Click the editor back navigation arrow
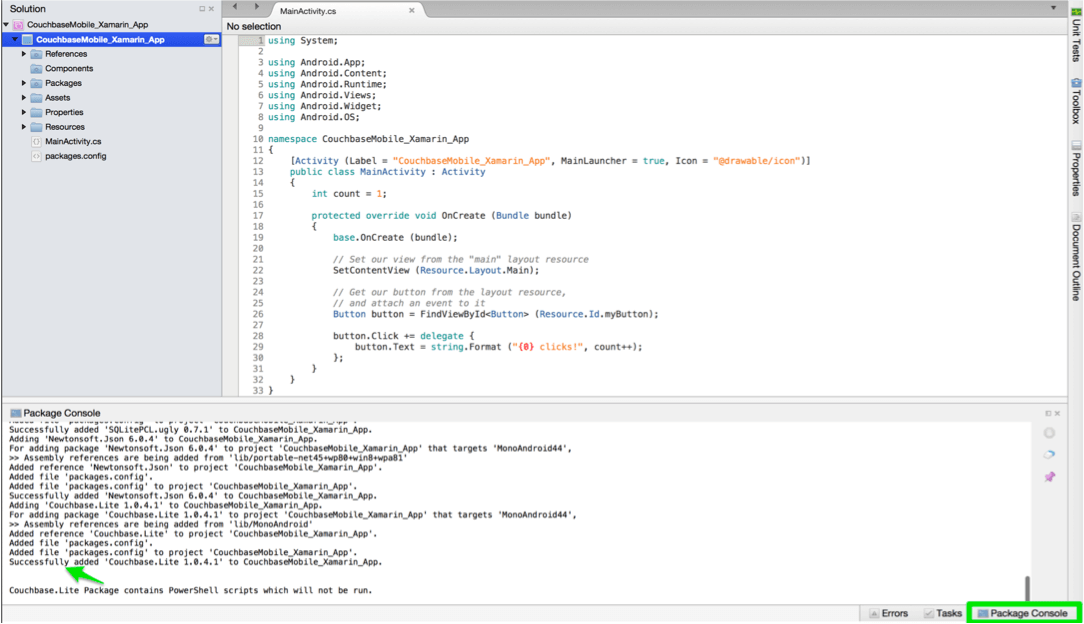 click(233, 7)
